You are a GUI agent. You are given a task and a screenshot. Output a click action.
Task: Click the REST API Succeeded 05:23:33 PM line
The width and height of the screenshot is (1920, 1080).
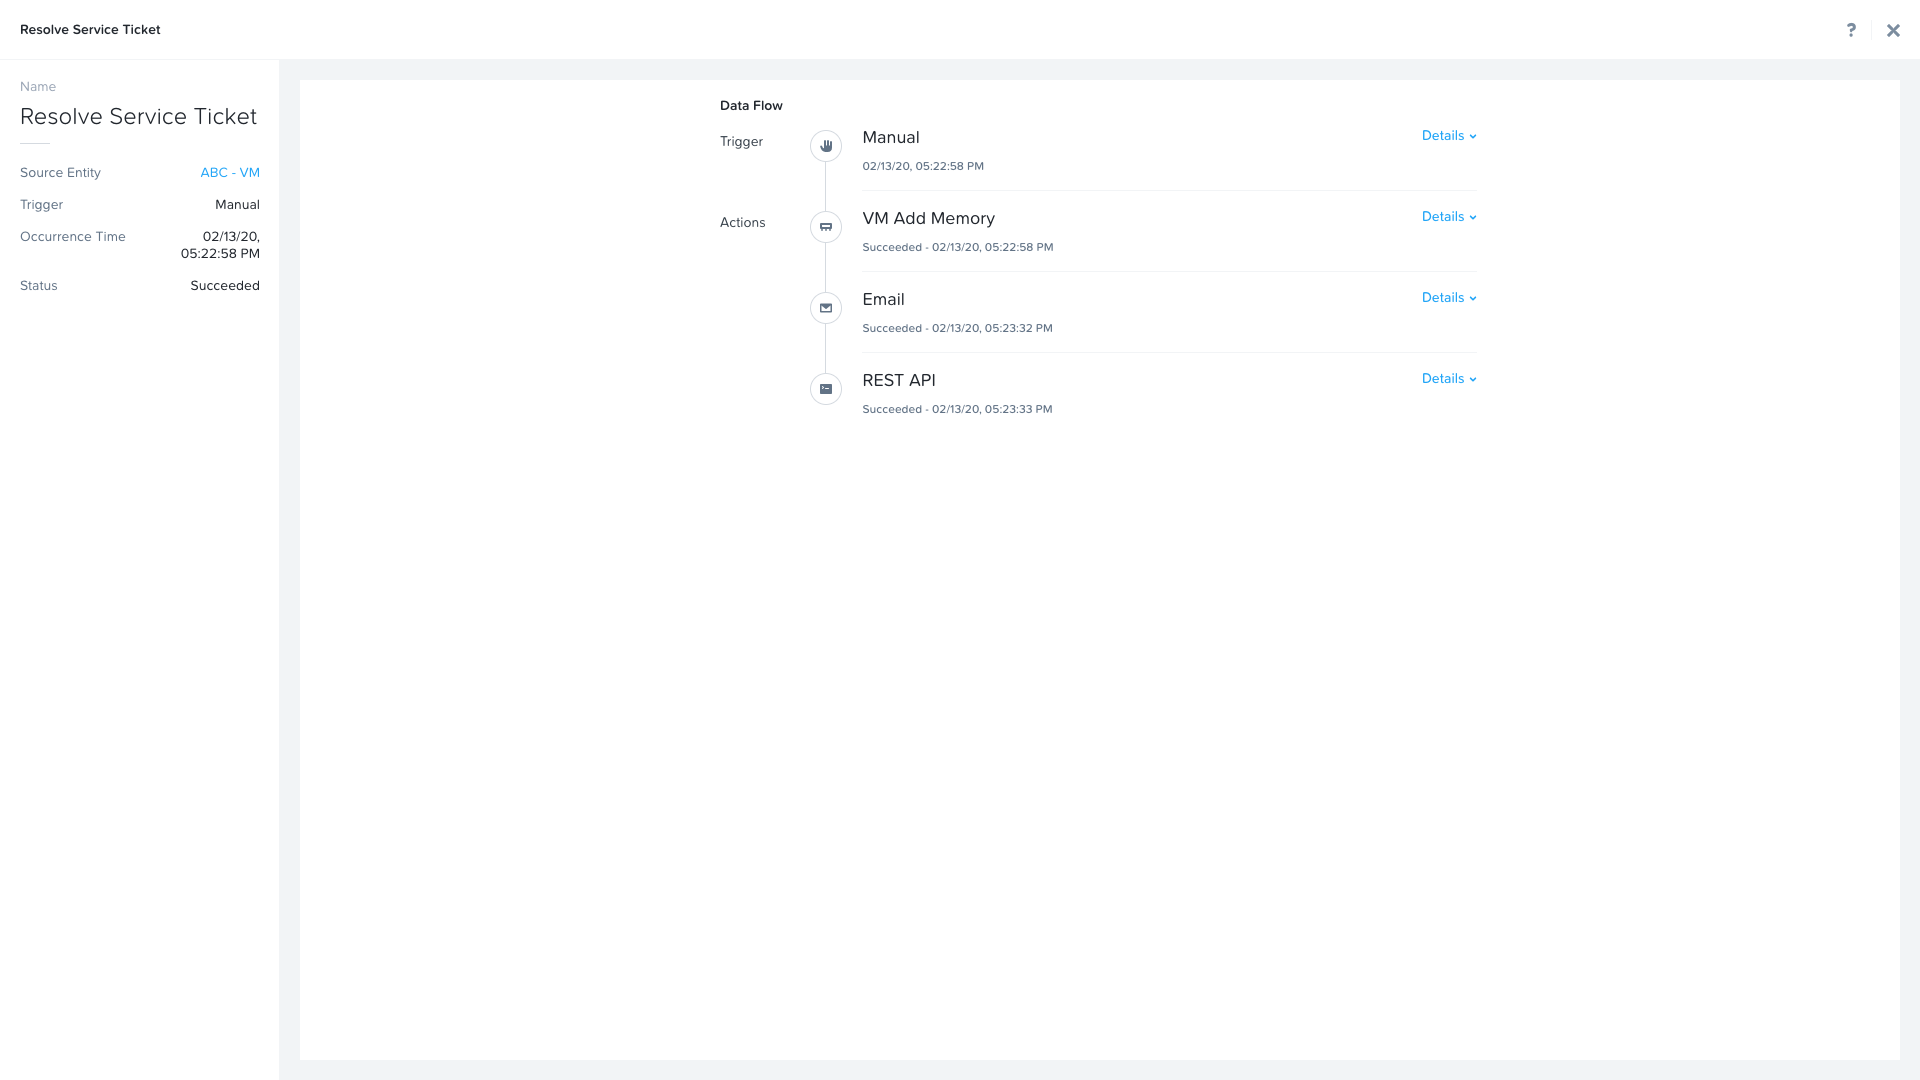pyautogui.click(x=957, y=409)
